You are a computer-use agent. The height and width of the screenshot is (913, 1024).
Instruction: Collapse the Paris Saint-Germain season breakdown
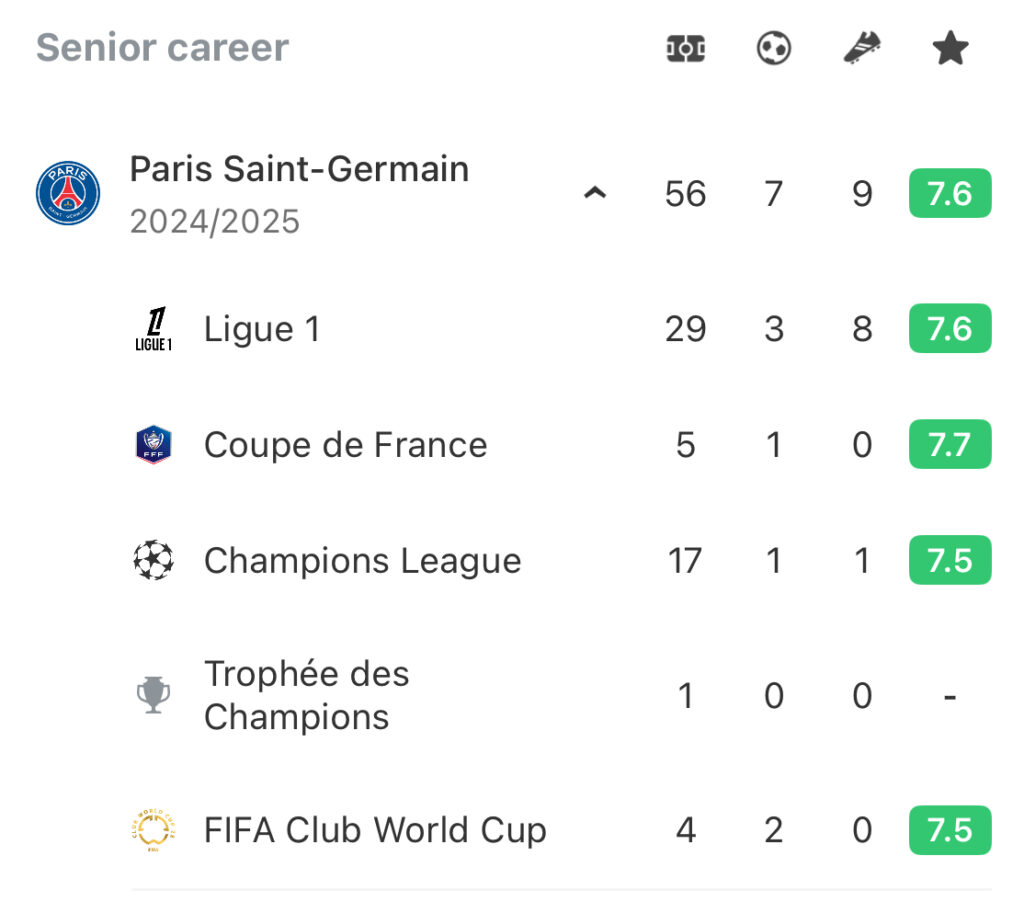595,193
